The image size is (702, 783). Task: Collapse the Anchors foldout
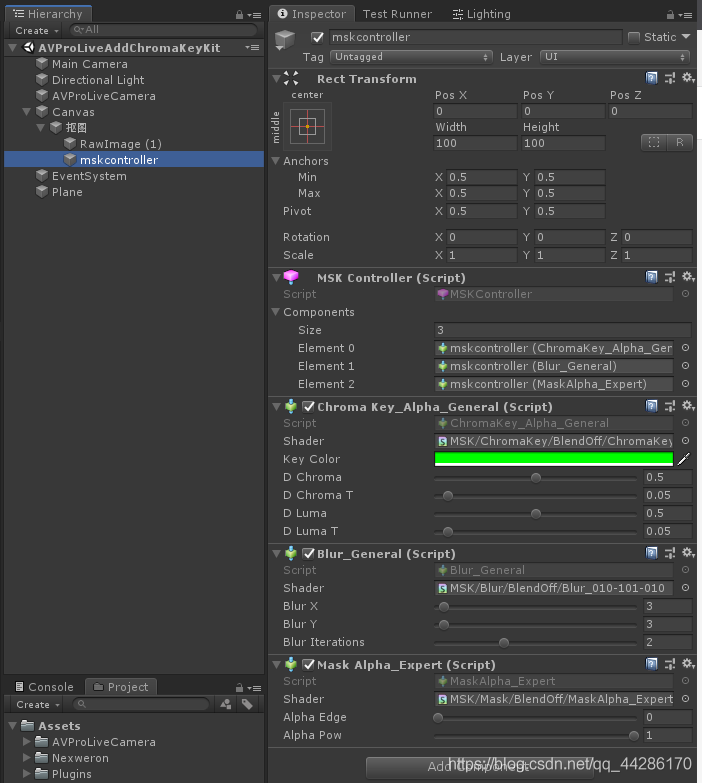pyautogui.click(x=275, y=161)
